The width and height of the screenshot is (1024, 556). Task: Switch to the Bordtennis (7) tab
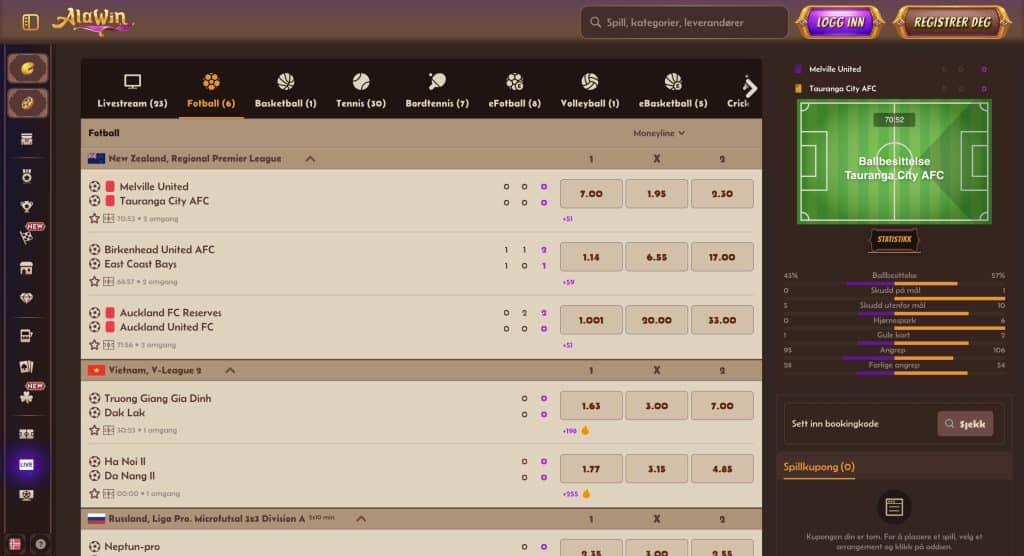coord(437,90)
